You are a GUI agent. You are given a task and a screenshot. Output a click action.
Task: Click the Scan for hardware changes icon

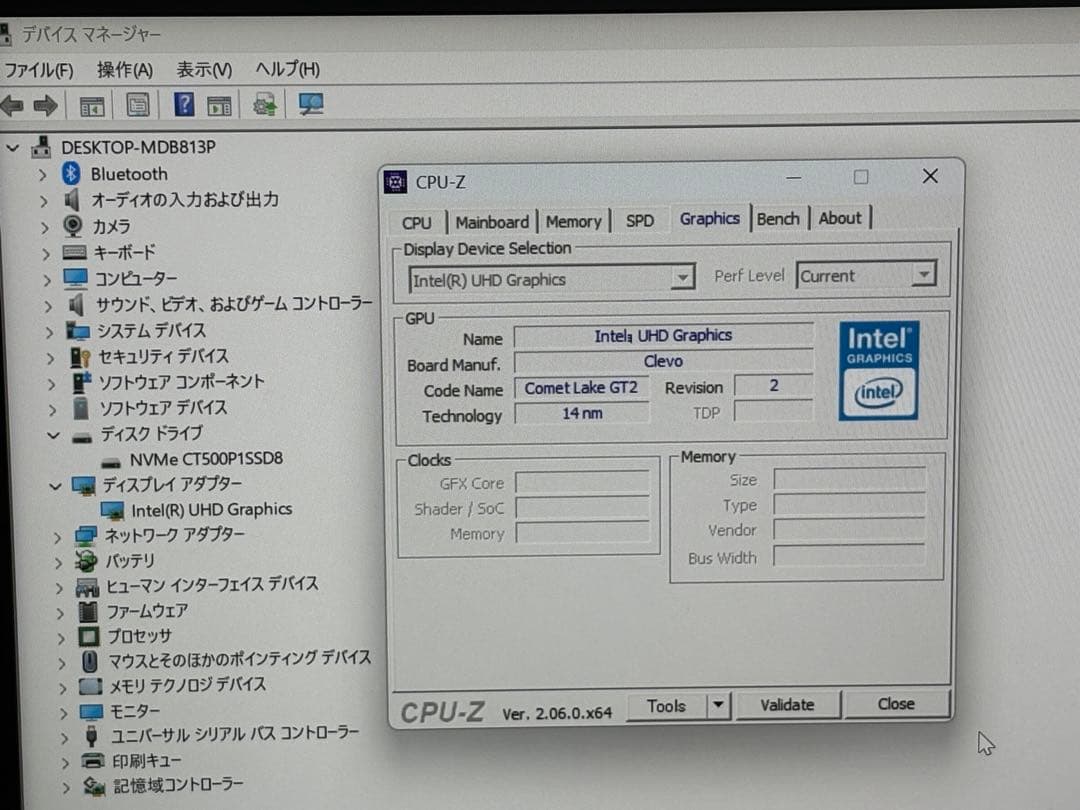[x=311, y=104]
